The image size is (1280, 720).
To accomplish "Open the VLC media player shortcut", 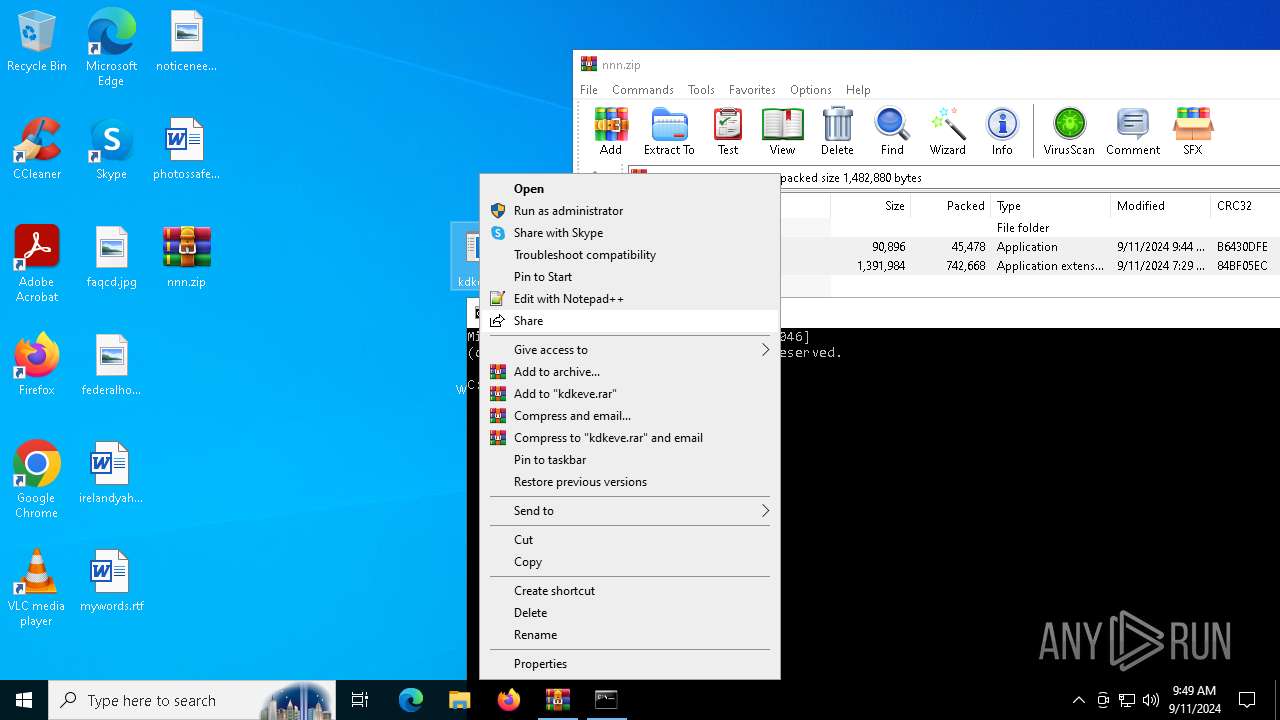I will pyautogui.click(x=37, y=588).
